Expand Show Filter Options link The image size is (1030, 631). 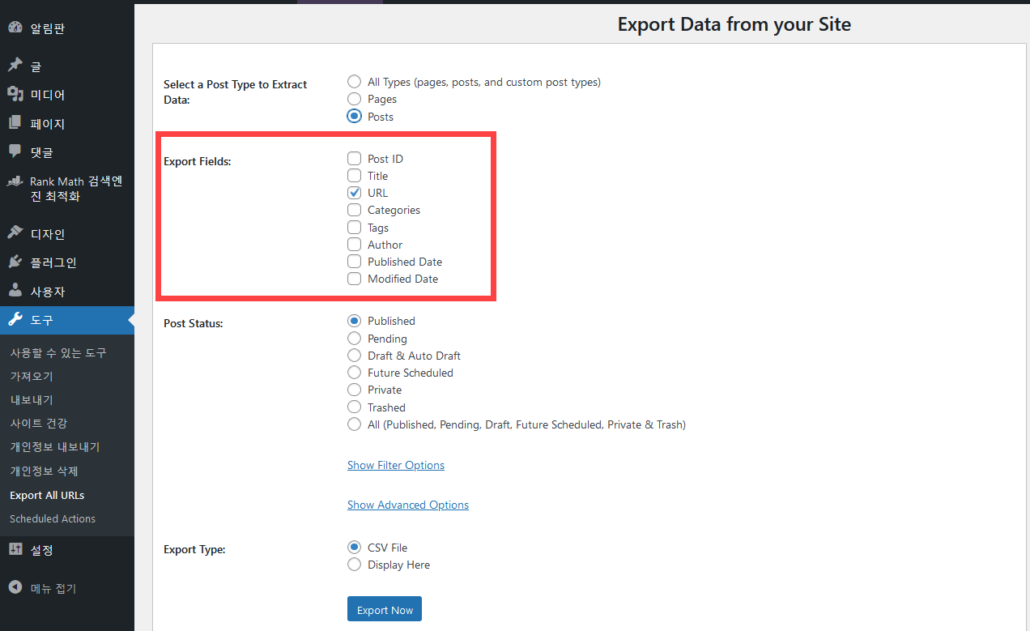[x=395, y=465]
